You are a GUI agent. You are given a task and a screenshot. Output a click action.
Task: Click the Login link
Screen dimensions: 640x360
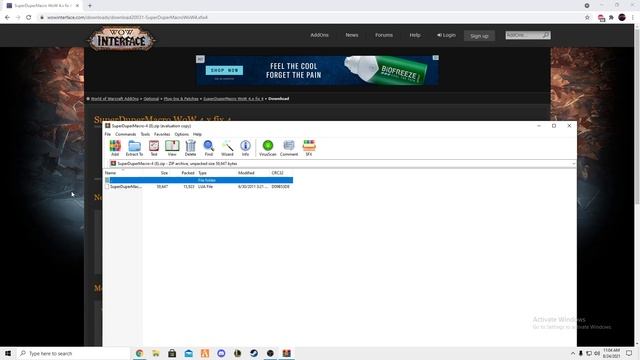(446, 35)
